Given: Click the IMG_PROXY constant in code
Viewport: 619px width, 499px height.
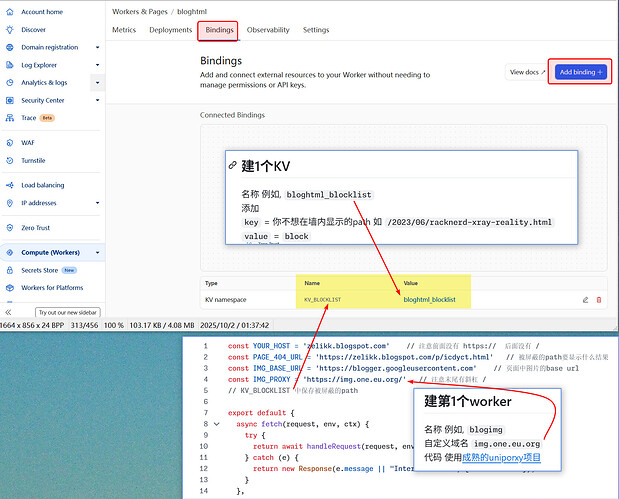Looking at the screenshot, I should [271, 379].
